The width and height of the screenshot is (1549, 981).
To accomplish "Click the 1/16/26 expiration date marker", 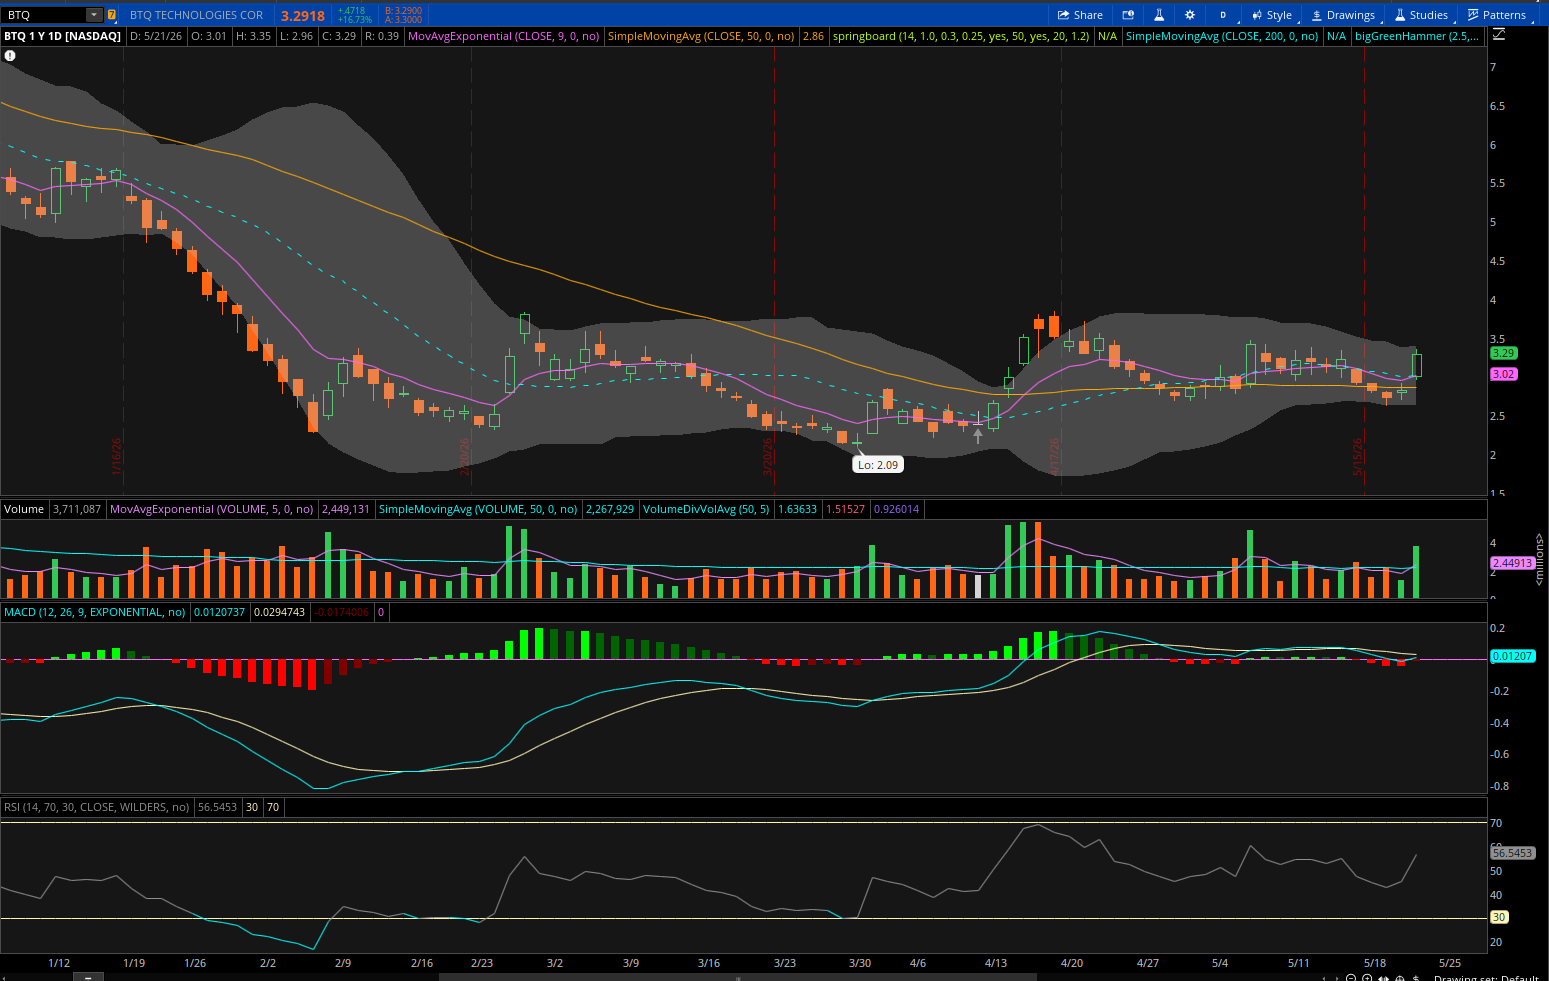I will point(117,457).
